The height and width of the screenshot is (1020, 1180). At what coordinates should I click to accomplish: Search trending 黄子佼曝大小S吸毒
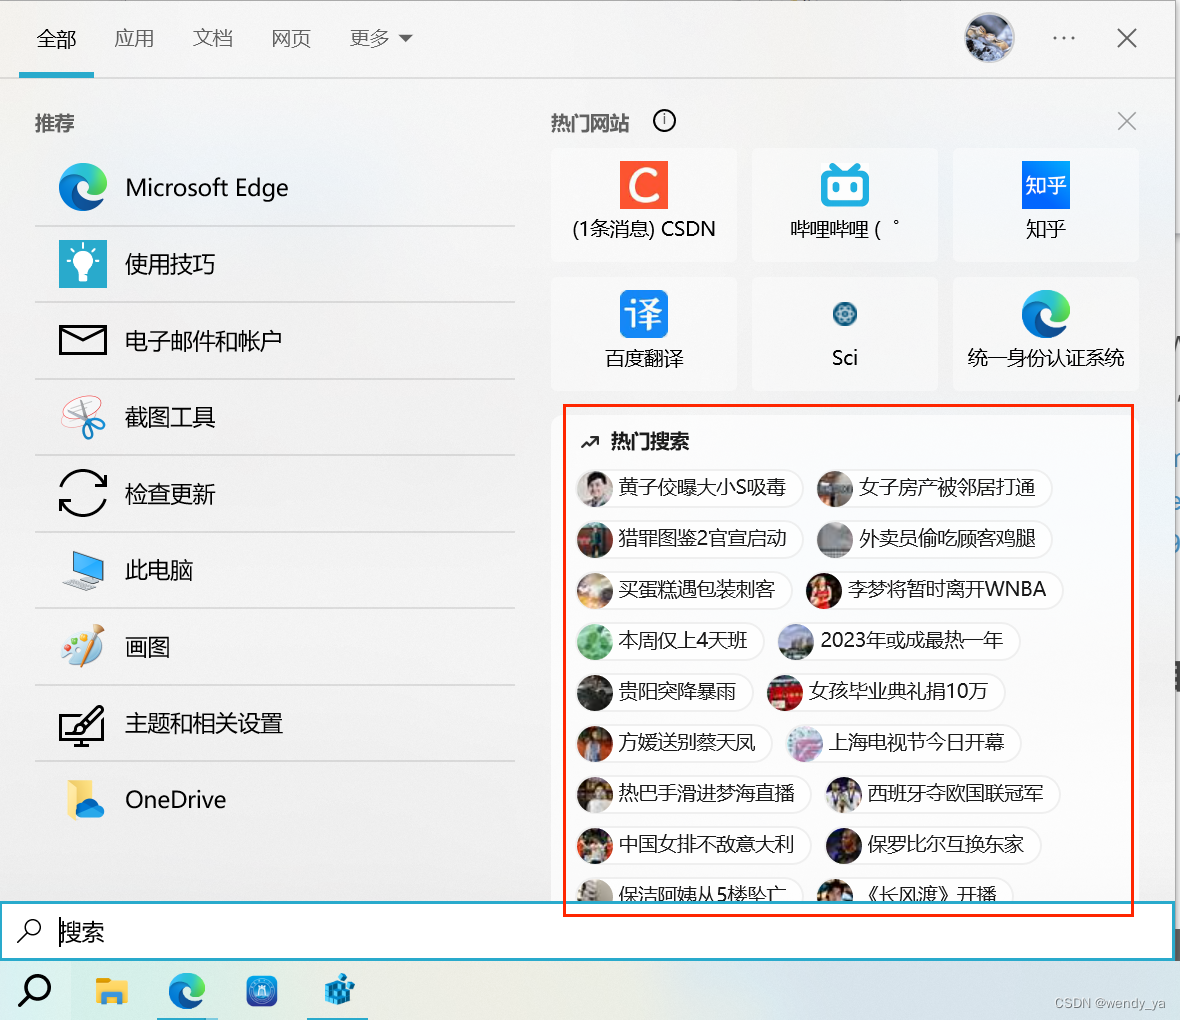689,488
